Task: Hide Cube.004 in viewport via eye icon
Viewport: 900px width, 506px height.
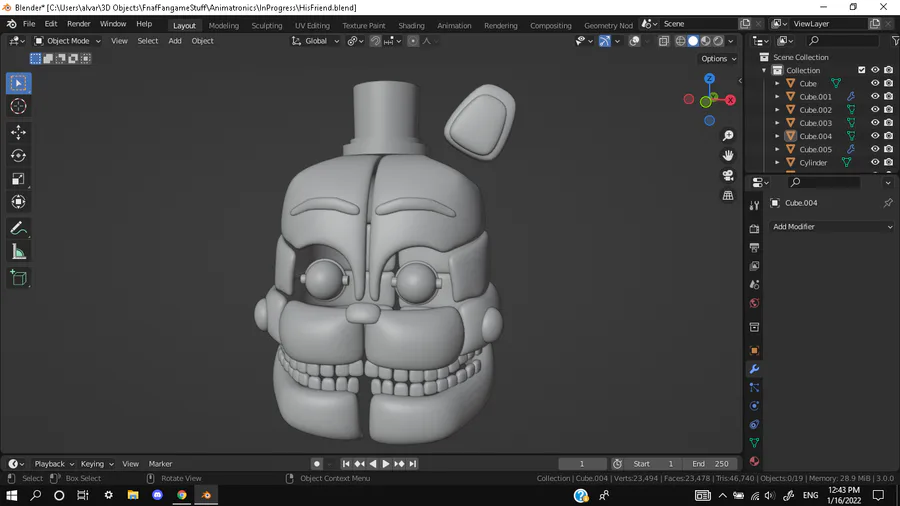Action: click(x=875, y=136)
